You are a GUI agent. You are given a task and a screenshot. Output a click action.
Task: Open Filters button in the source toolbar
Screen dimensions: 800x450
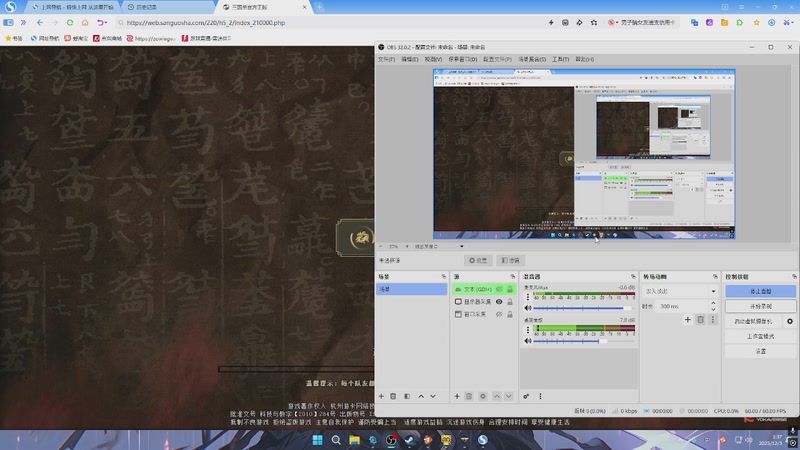tap(510, 260)
